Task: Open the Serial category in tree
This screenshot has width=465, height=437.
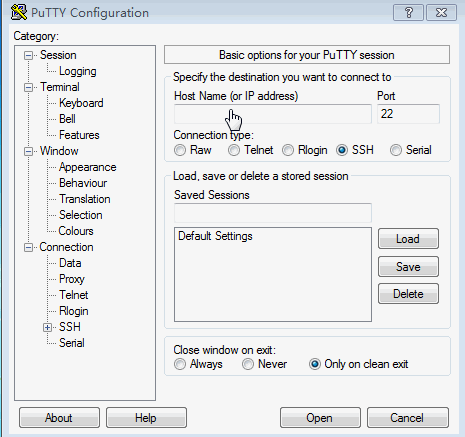Action: (71, 343)
